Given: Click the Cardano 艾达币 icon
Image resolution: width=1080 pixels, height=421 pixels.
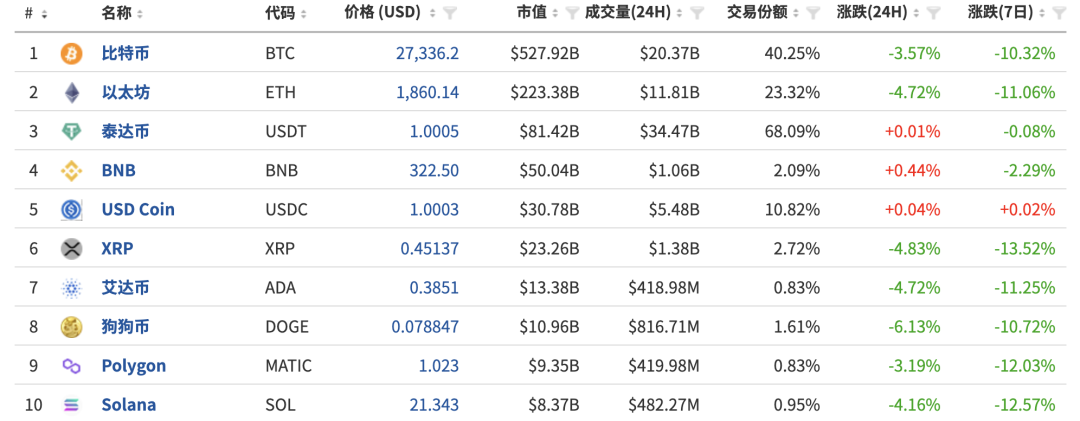Looking at the screenshot, I should coord(71,288).
